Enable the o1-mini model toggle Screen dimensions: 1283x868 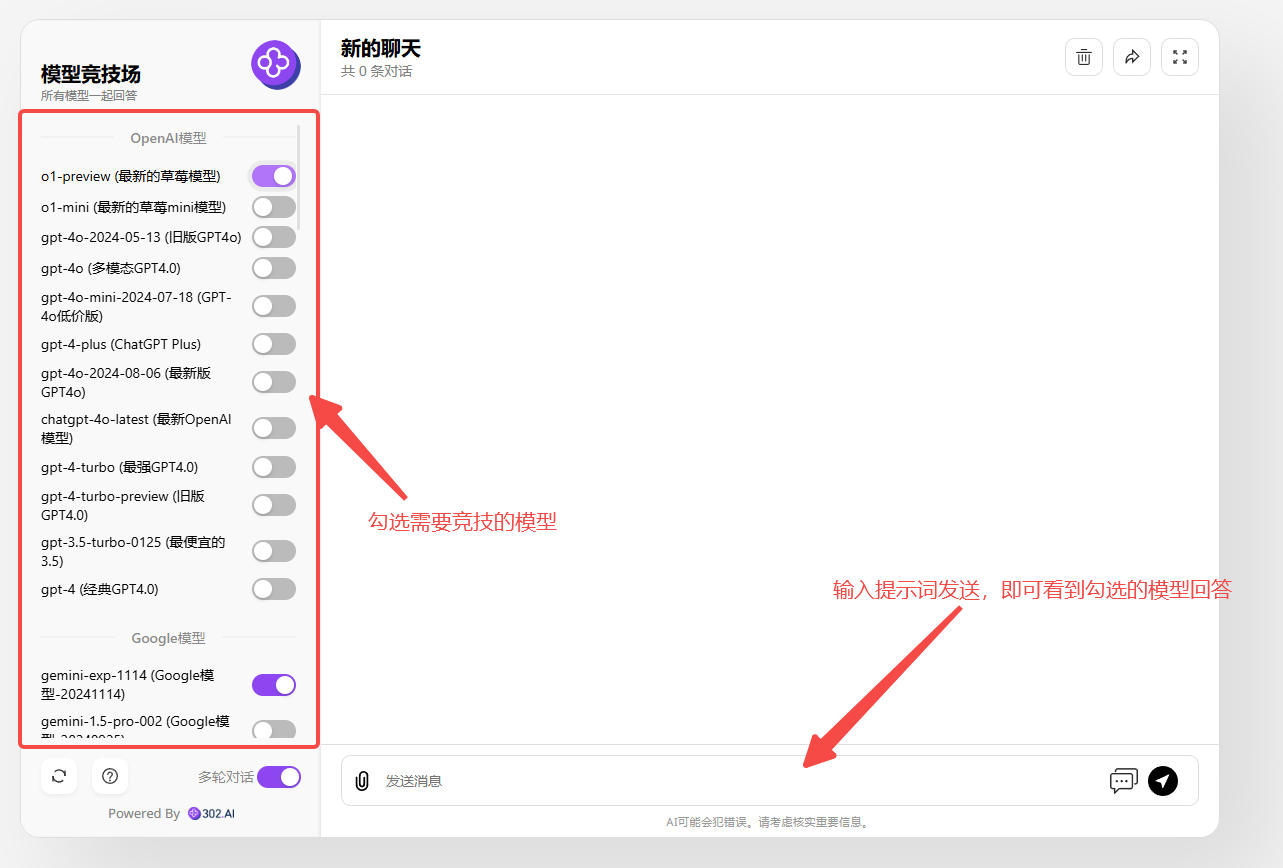(274, 207)
